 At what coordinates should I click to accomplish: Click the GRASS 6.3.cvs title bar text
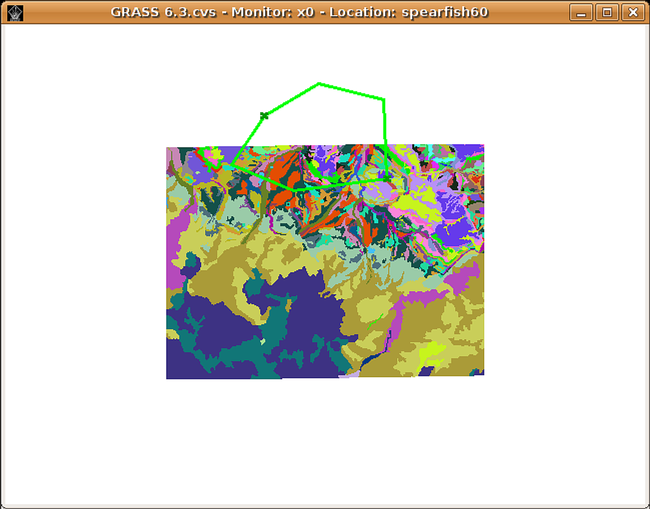299,12
